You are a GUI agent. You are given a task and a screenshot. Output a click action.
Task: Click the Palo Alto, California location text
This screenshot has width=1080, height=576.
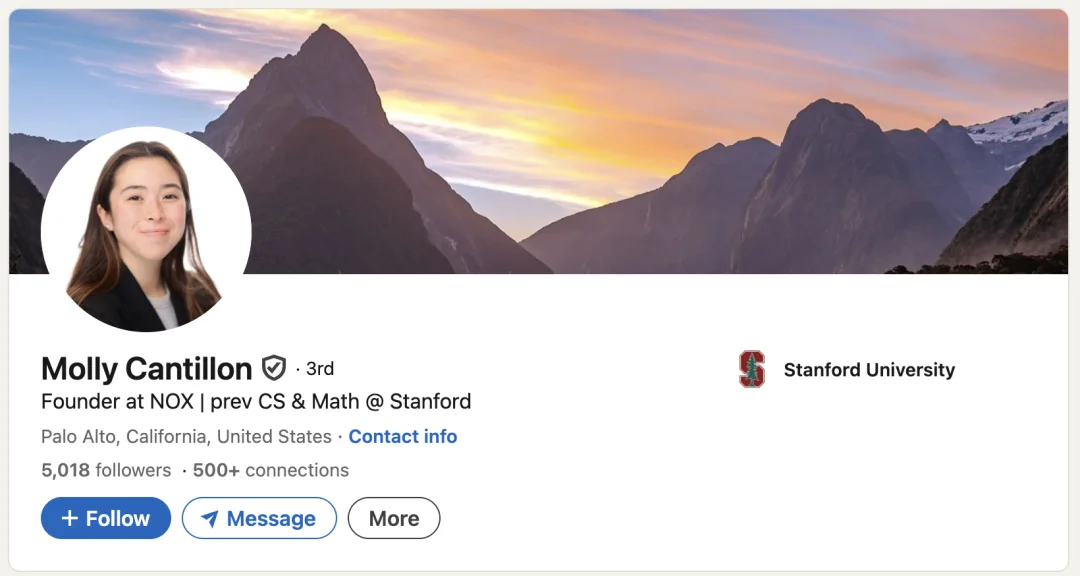click(x=186, y=436)
